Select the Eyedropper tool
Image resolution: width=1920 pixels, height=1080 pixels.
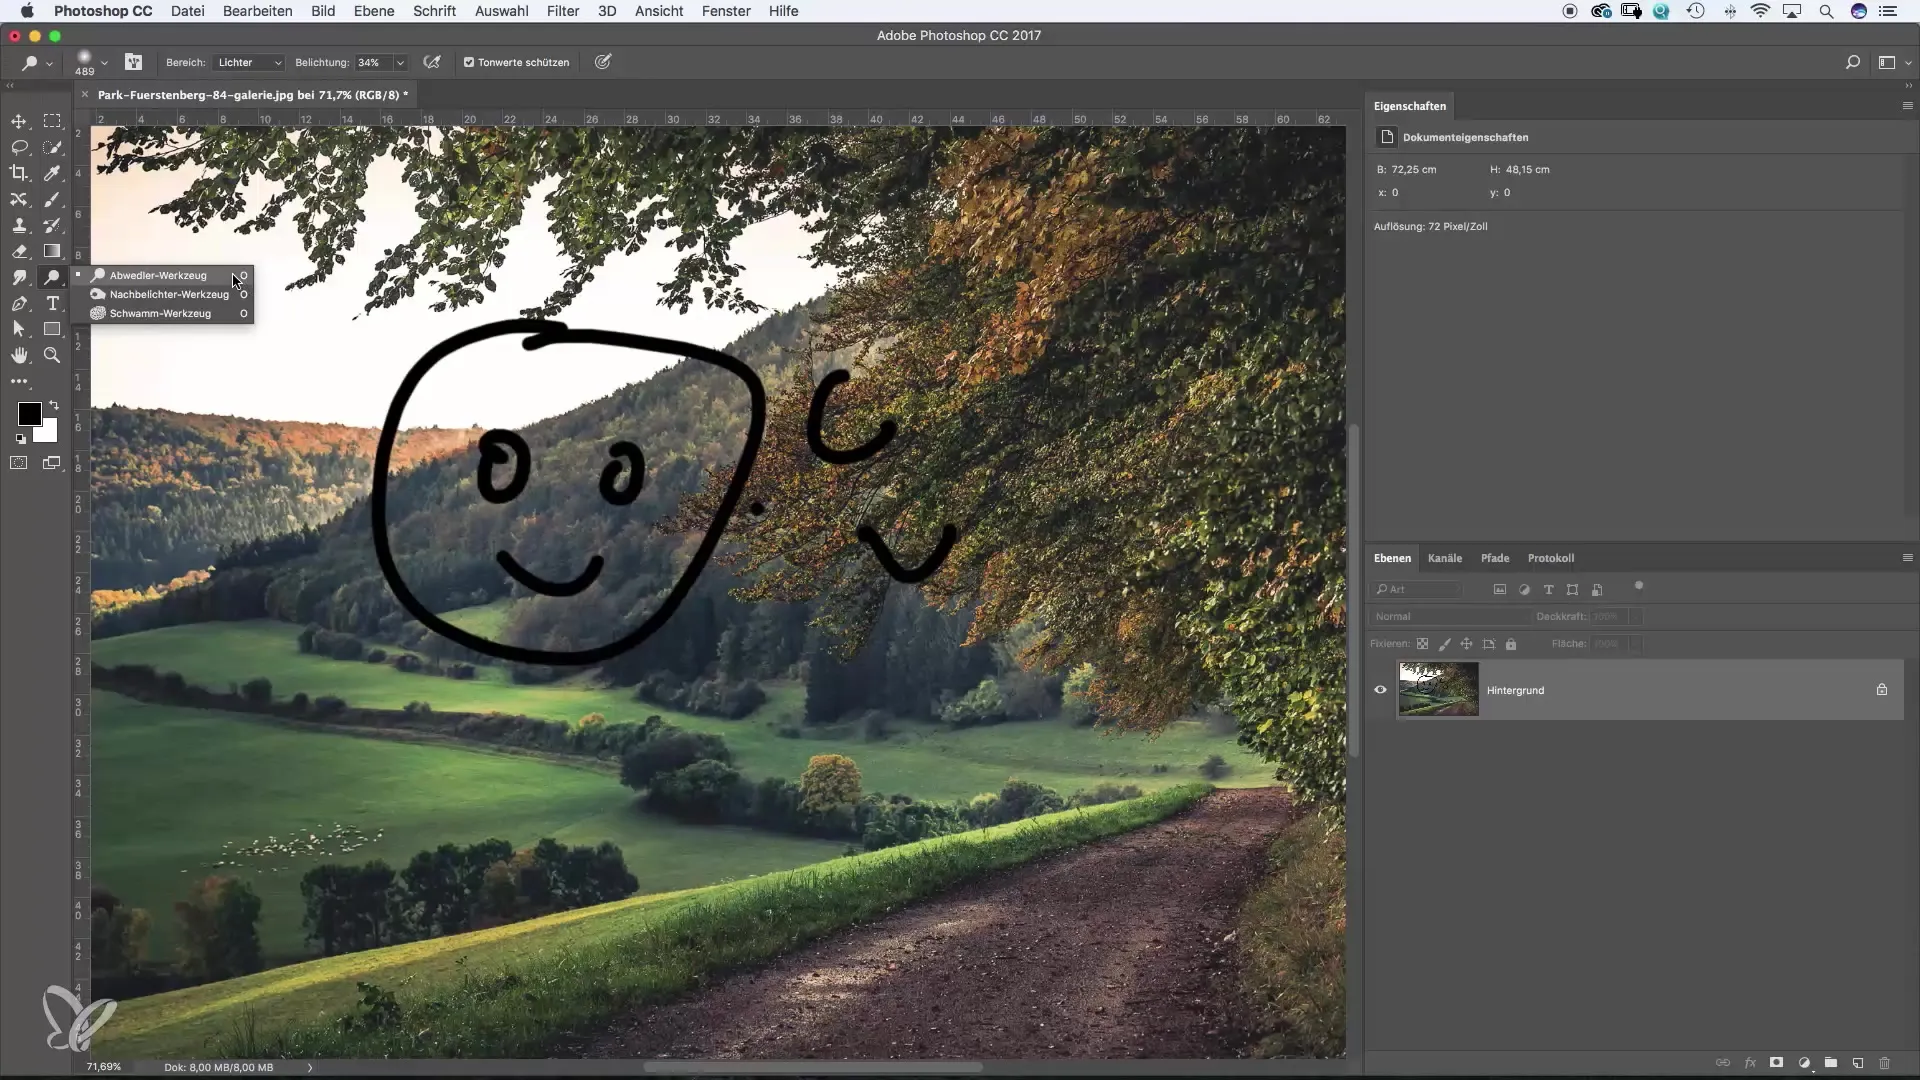point(52,173)
